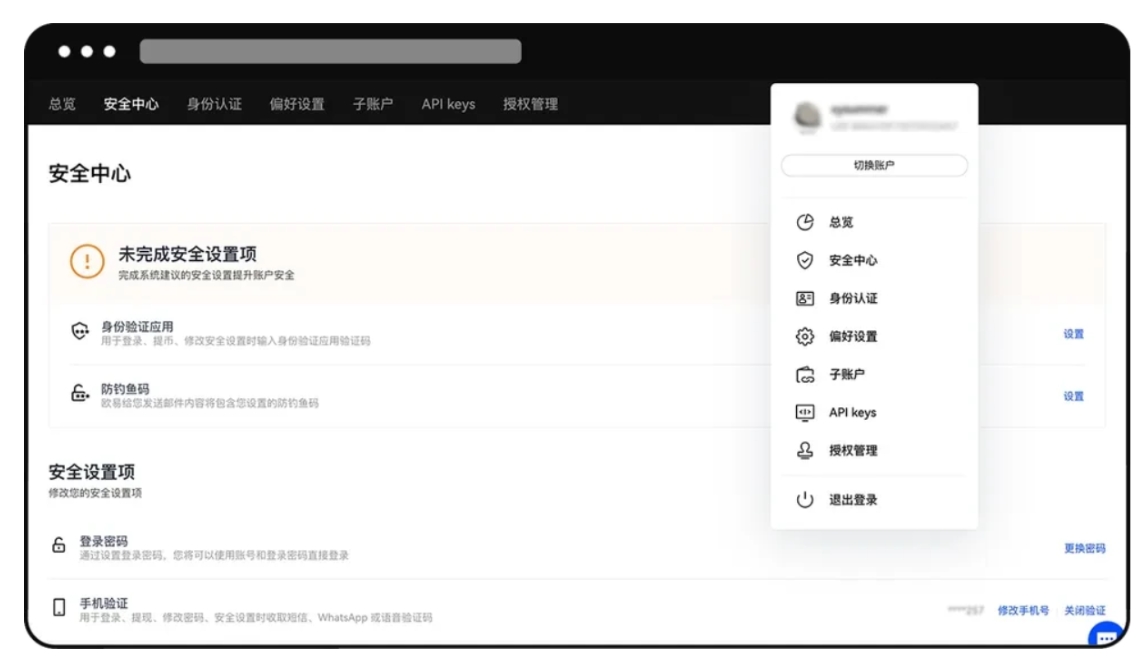Click the API keys code icon
The image size is (1145, 668).
(805, 413)
